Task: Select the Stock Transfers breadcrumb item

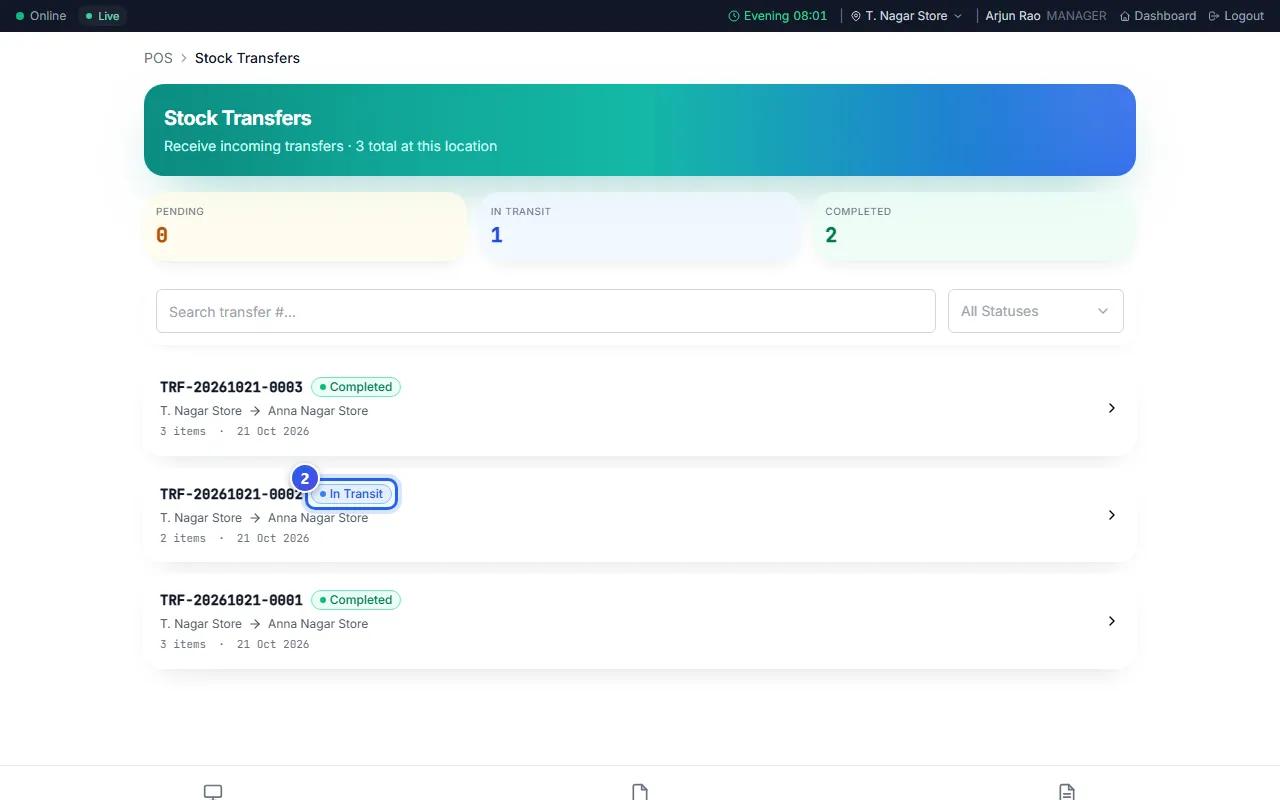Action: 247,58
